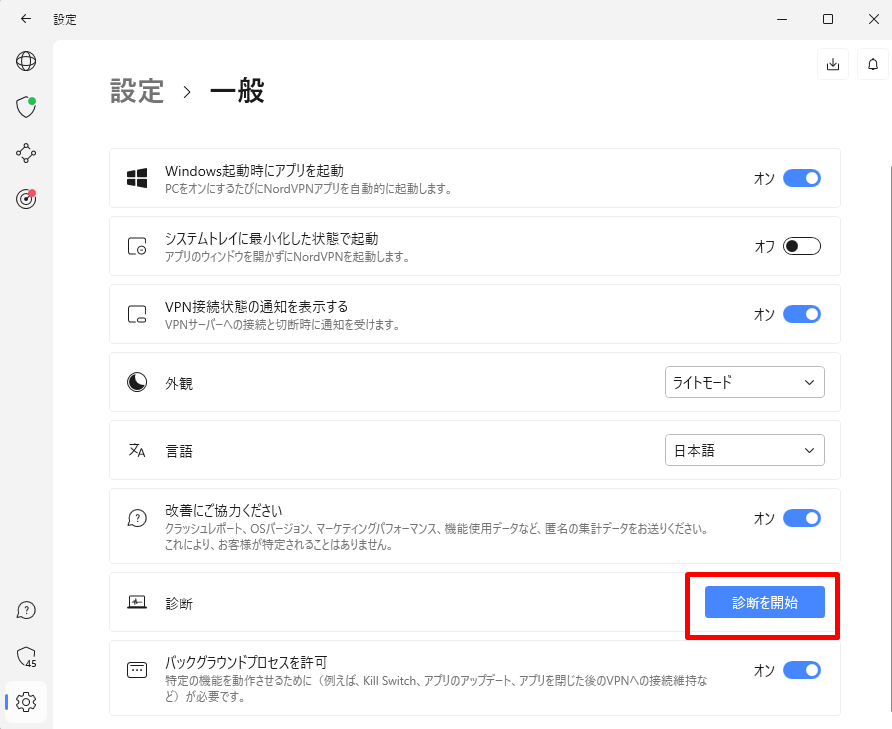Screen dimensions: 892x729
Task: Click the VPN接続状態の通知を表示する label
Action: point(257,307)
